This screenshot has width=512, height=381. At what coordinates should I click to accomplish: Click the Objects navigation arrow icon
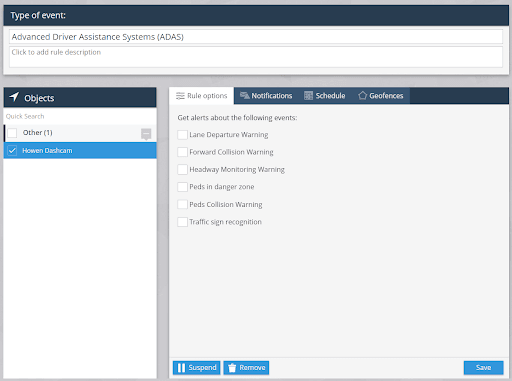point(14,97)
